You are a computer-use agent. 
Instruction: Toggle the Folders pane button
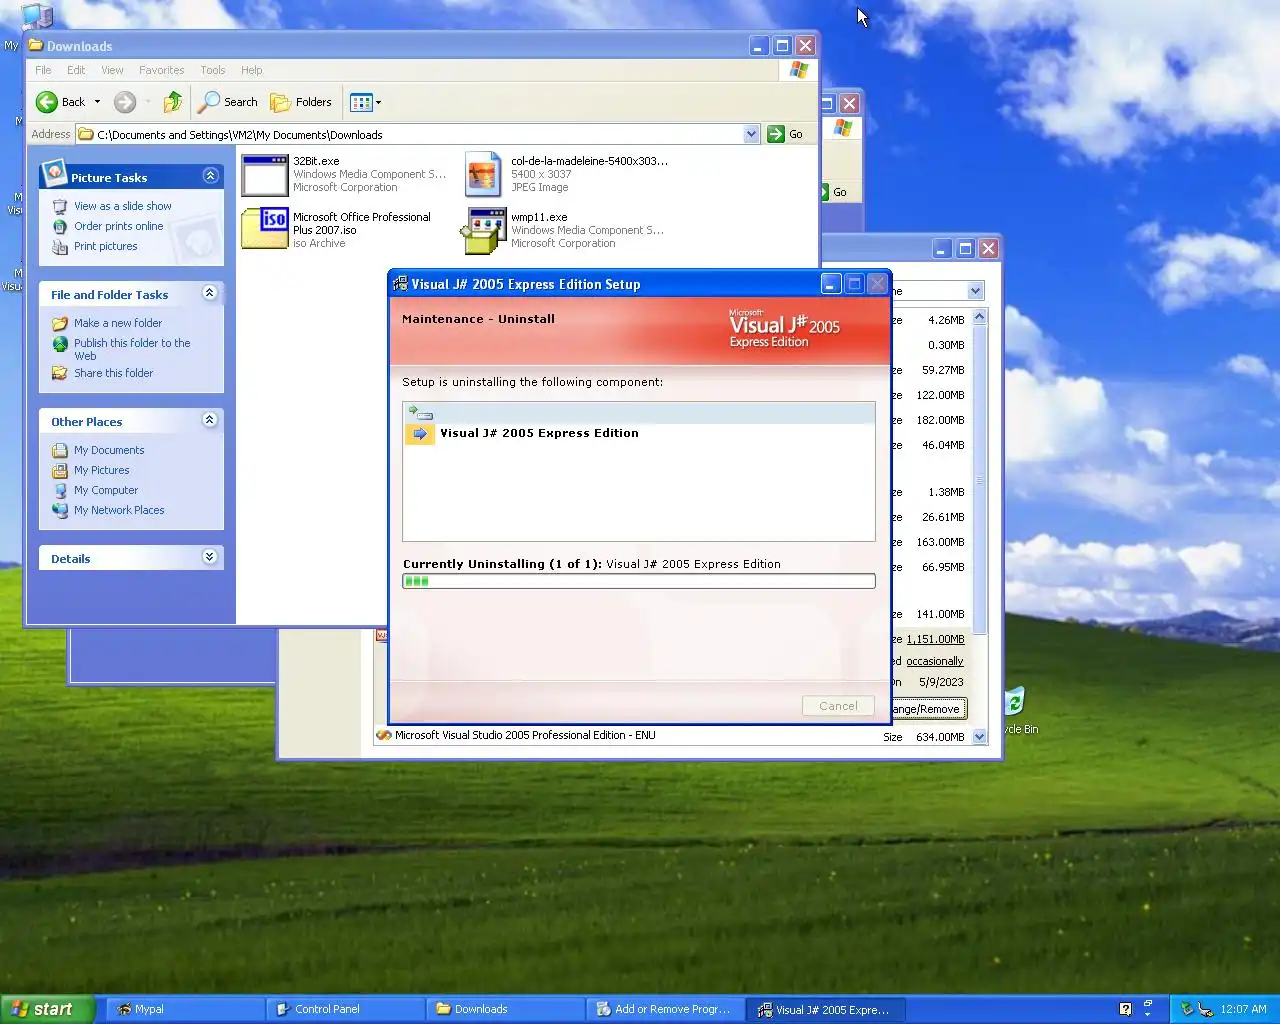click(x=301, y=102)
